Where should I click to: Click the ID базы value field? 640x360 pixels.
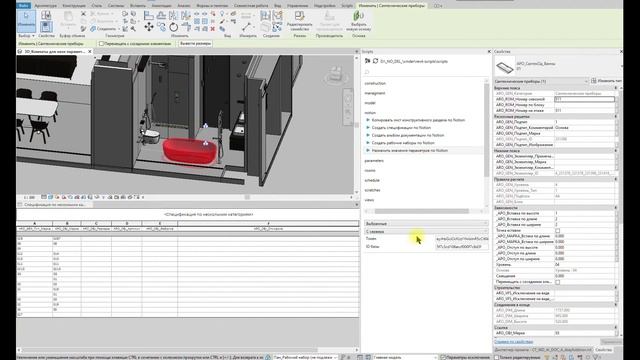tap(462, 247)
